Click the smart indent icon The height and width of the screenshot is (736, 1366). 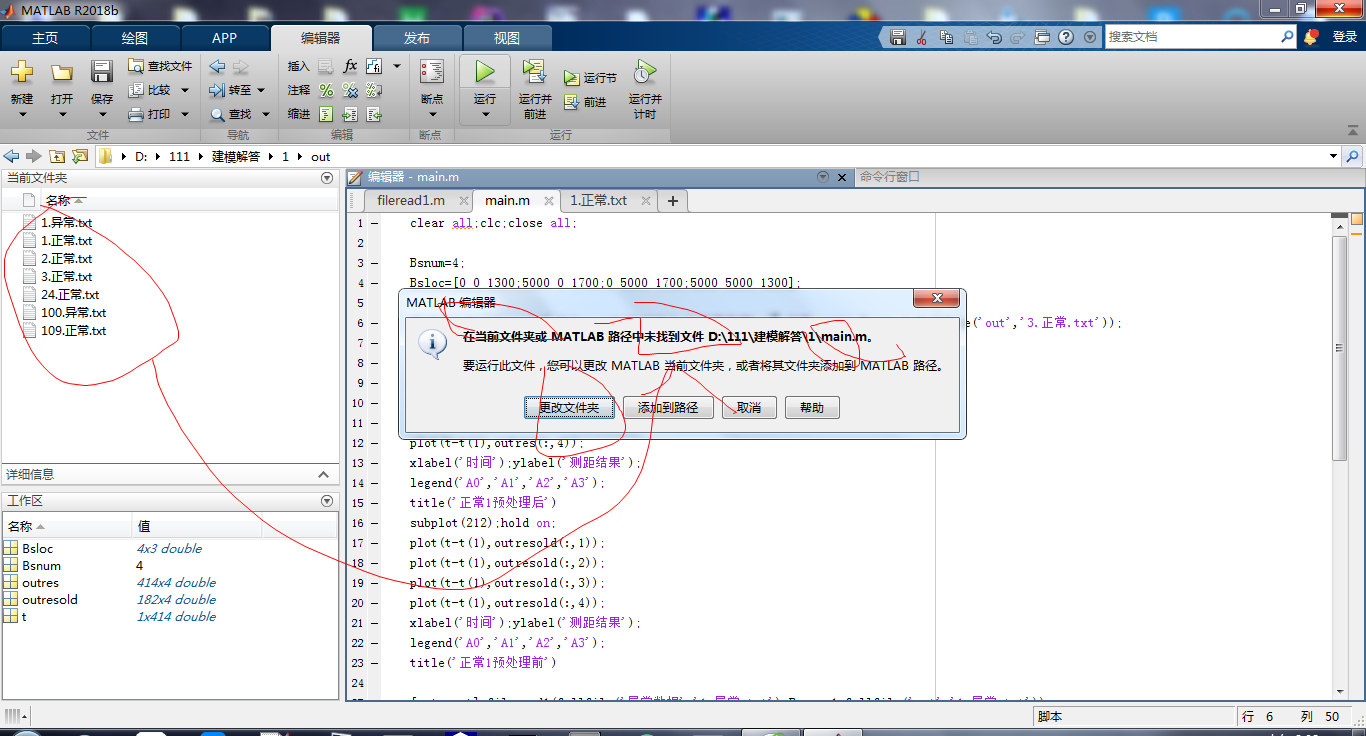[x=326, y=114]
